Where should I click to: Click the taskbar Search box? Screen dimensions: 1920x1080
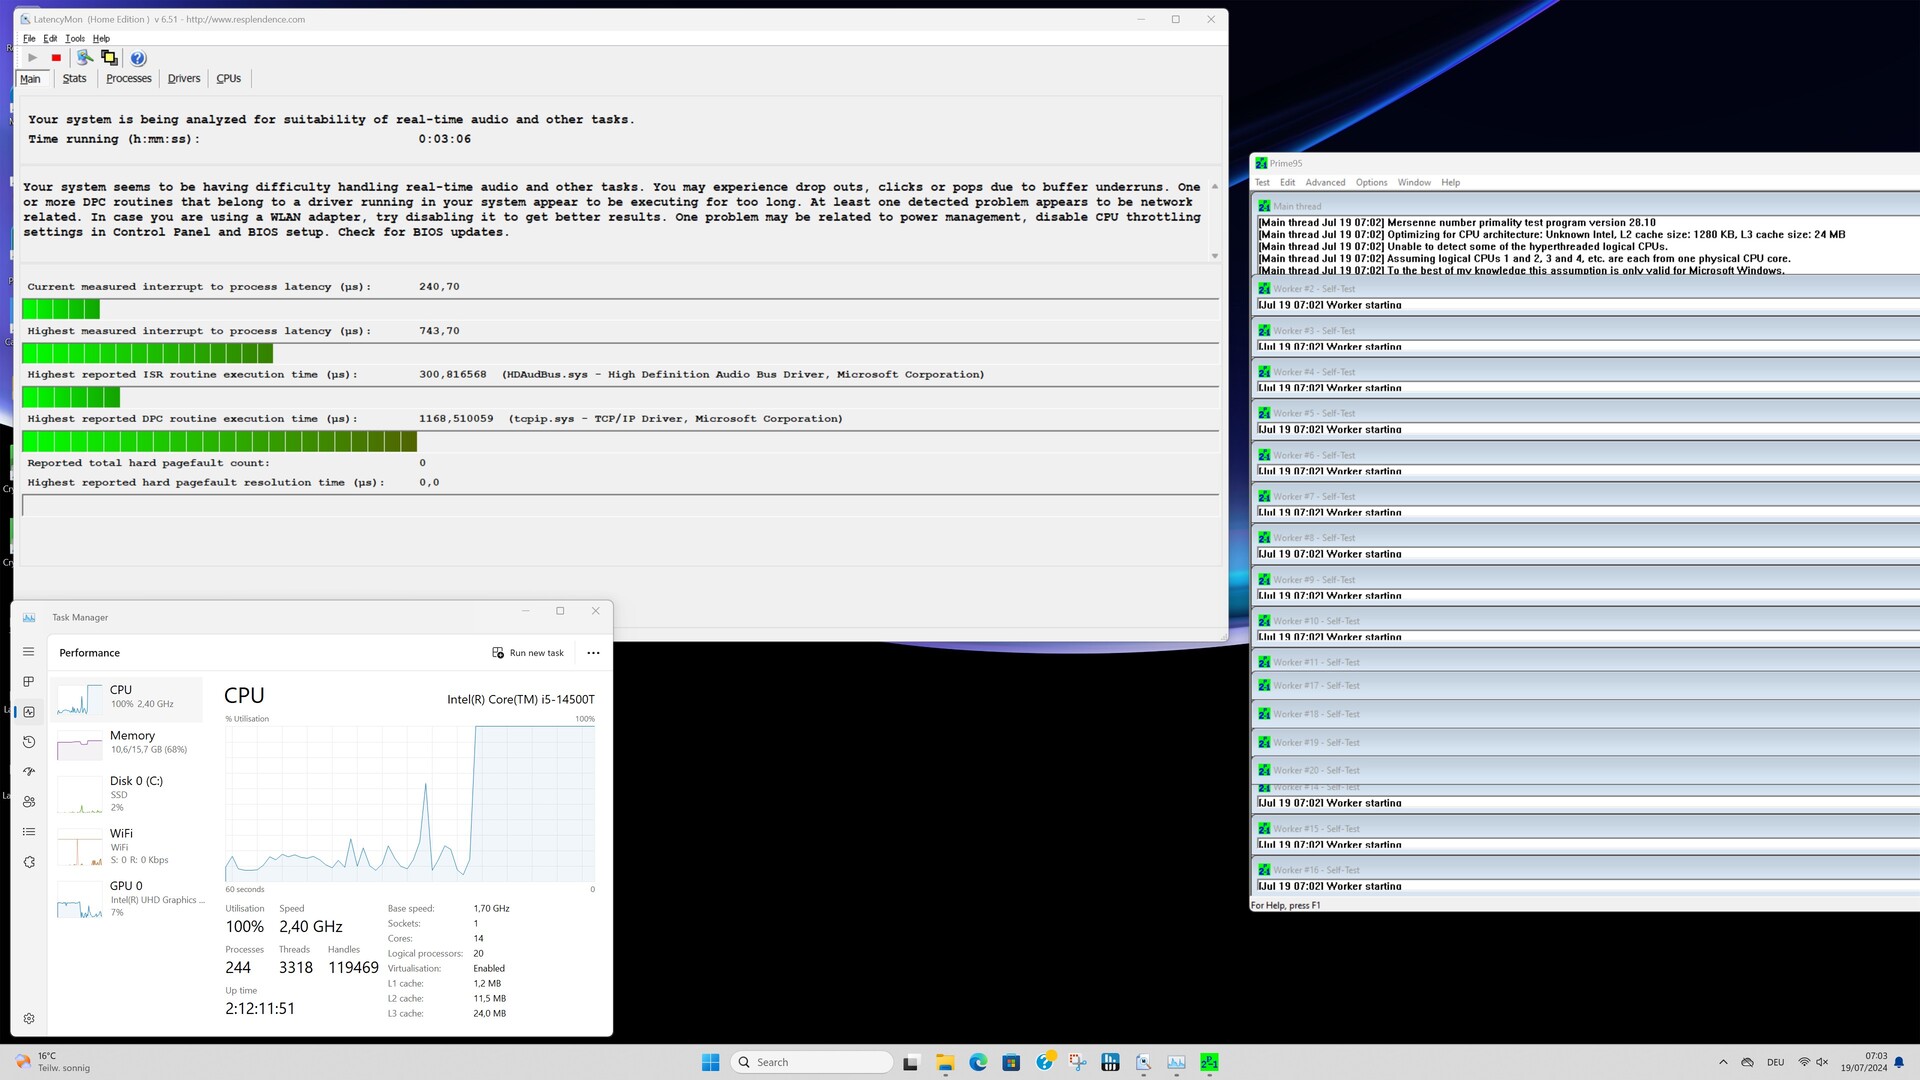pos(811,1062)
